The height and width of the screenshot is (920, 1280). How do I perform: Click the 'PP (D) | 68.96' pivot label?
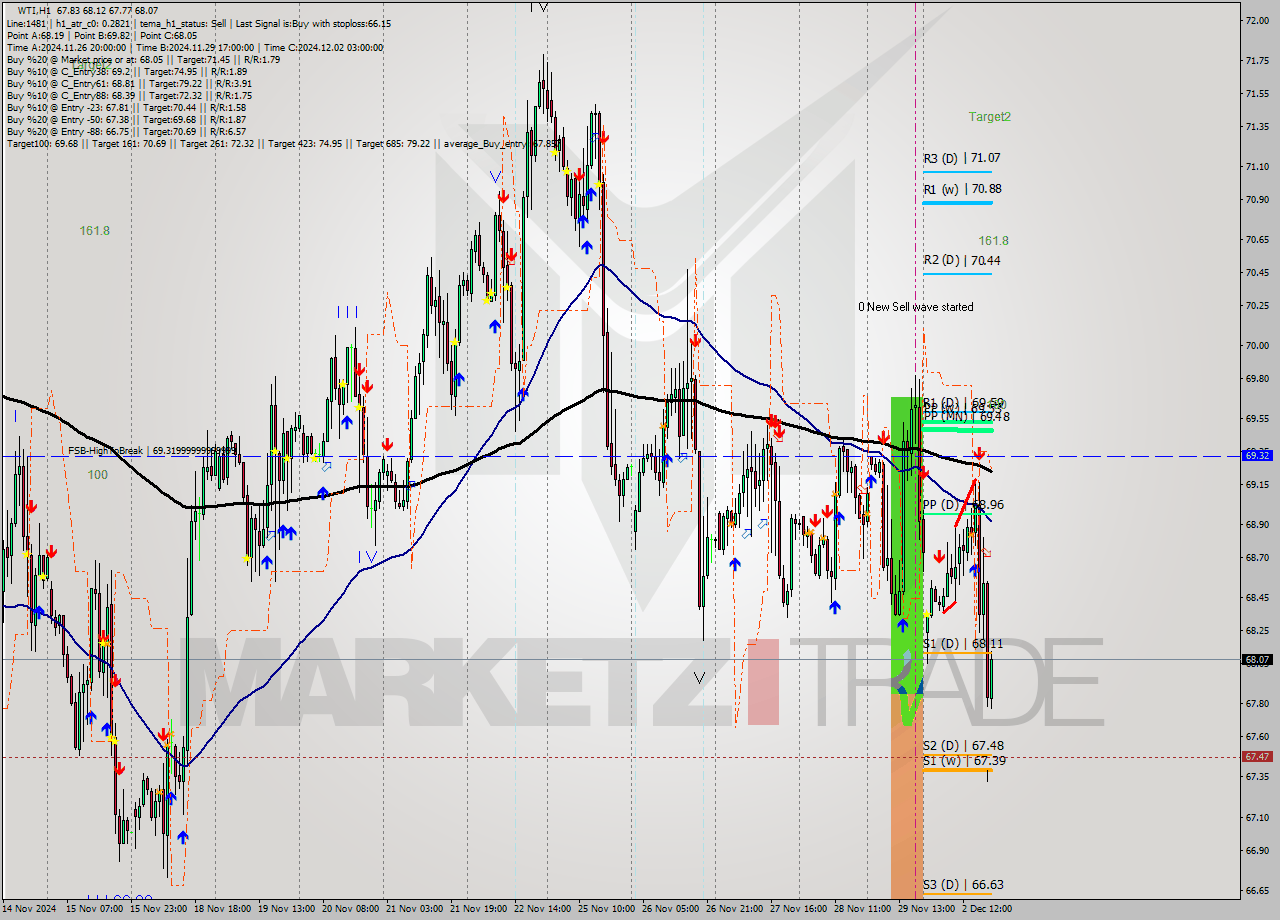(x=962, y=505)
